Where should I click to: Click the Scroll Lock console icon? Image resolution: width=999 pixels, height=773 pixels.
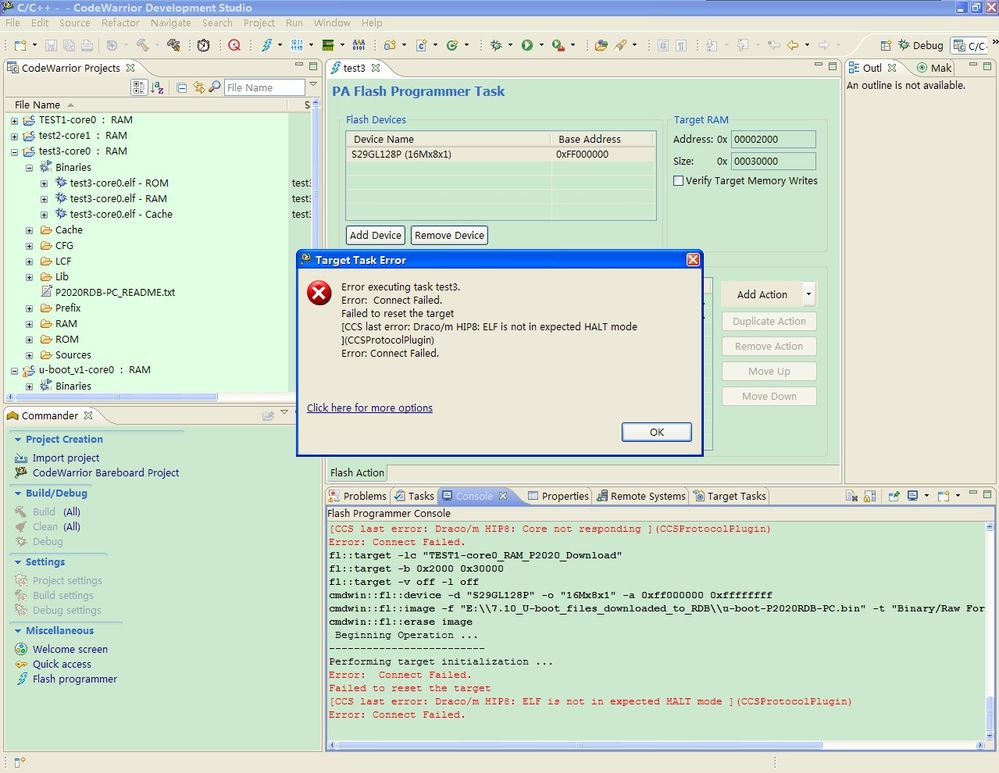point(870,496)
